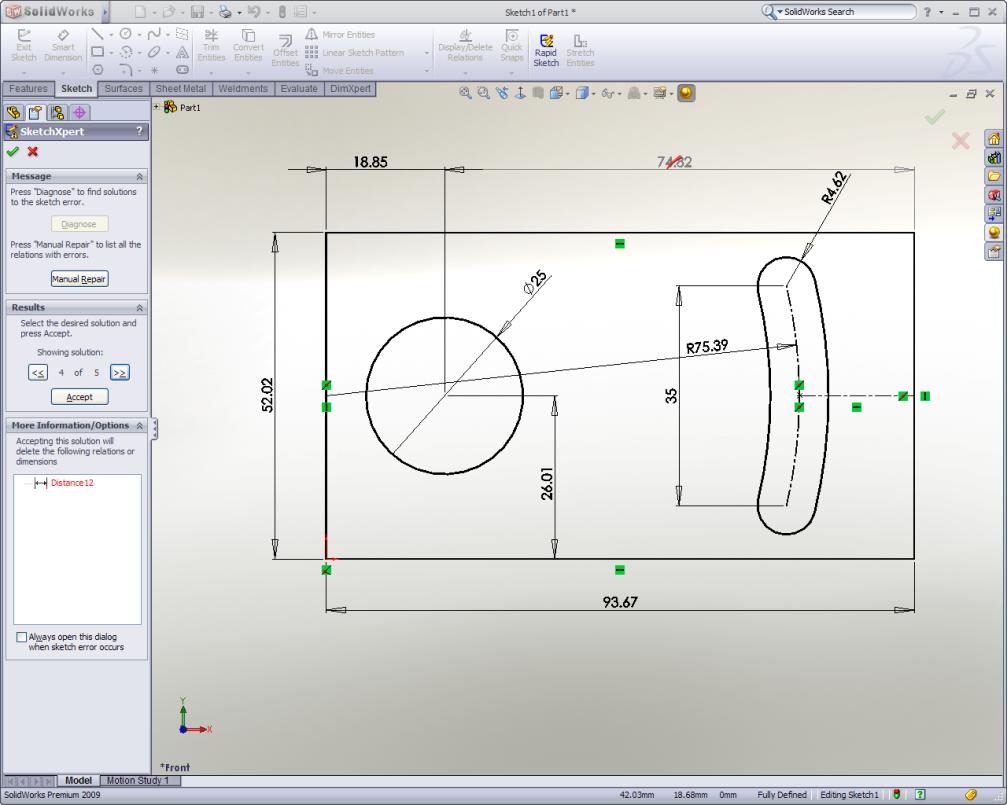
Task: Click the Stretch Entities tool
Action: 580,50
